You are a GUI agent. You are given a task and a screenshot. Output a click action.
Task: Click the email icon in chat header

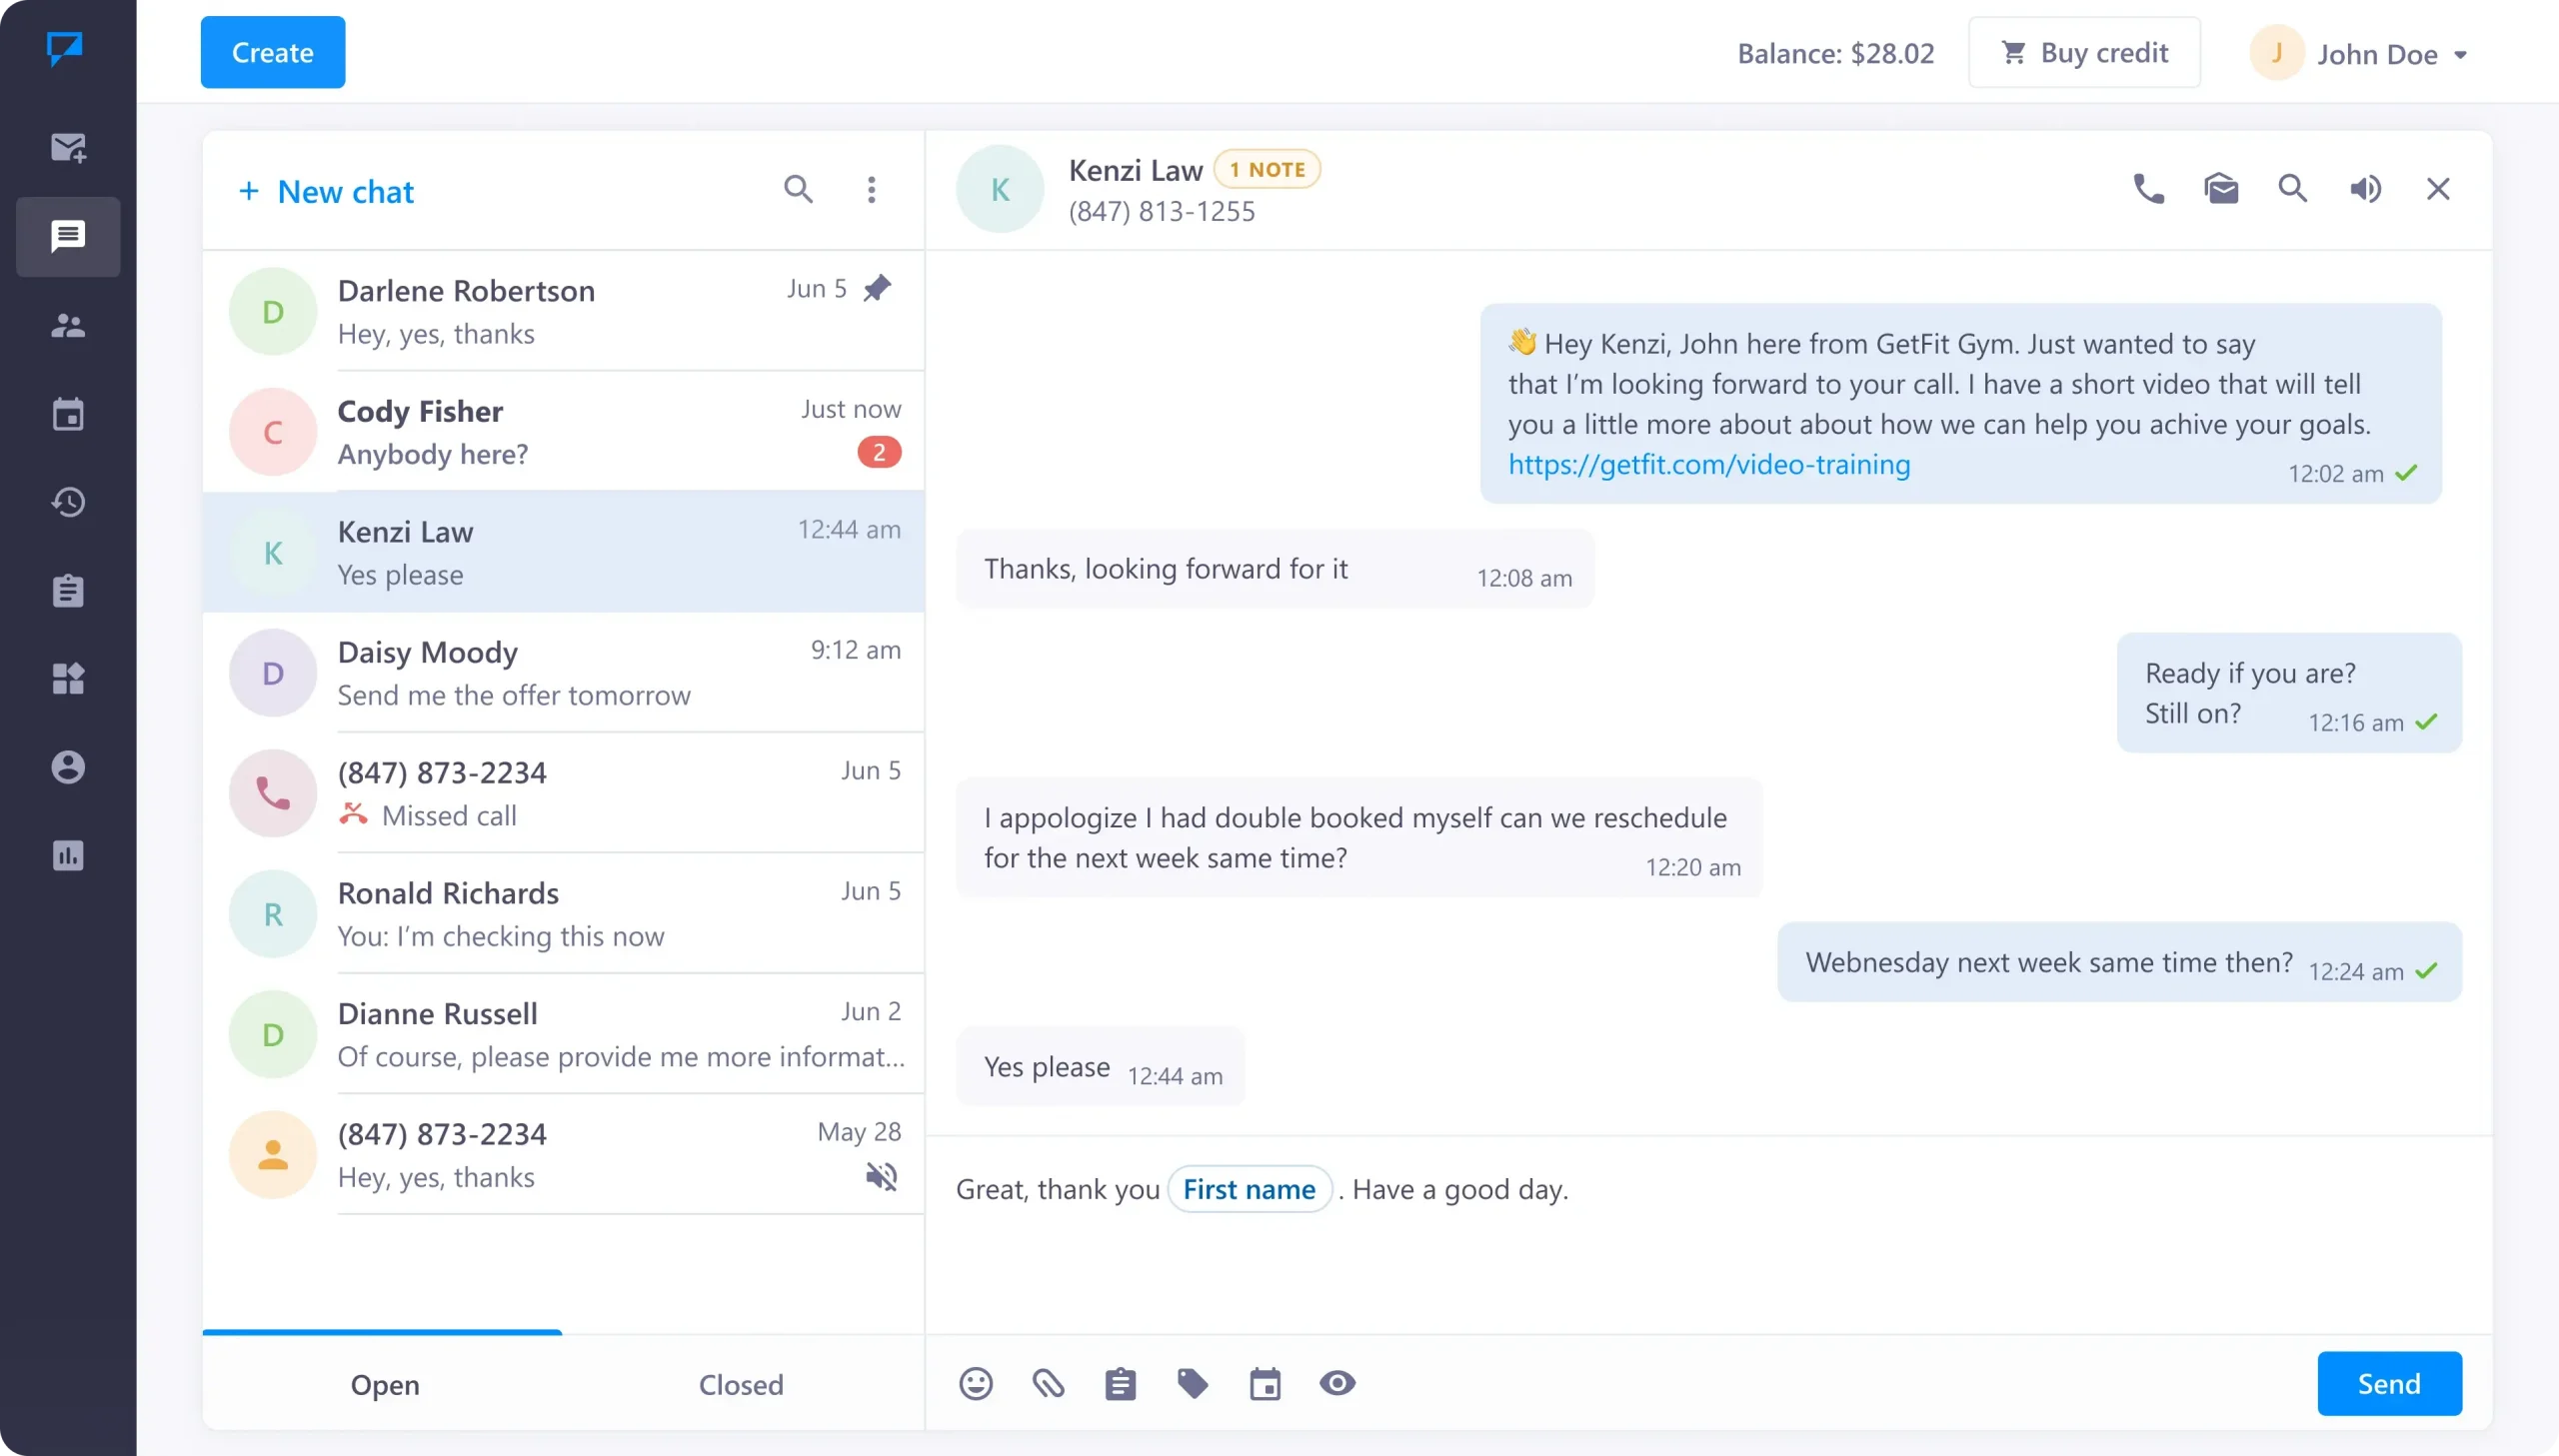2221,188
